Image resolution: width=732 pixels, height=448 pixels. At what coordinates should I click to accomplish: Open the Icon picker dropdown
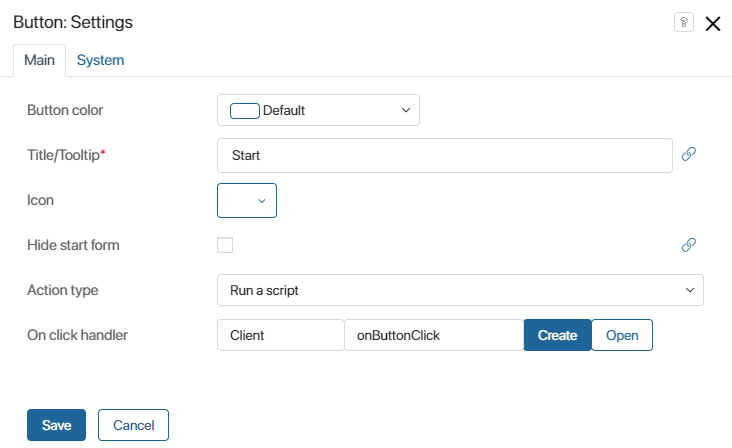click(247, 200)
